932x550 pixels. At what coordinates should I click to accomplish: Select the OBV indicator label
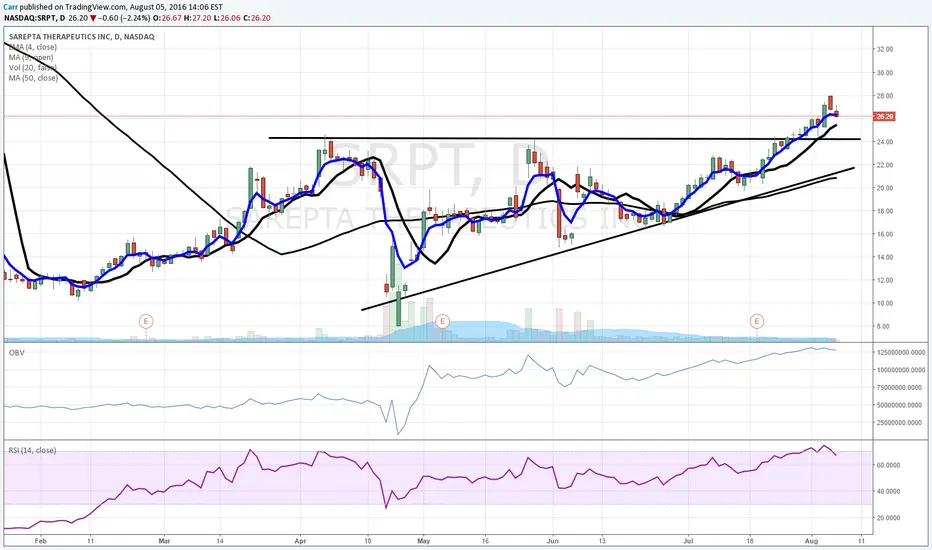coord(17,353)
